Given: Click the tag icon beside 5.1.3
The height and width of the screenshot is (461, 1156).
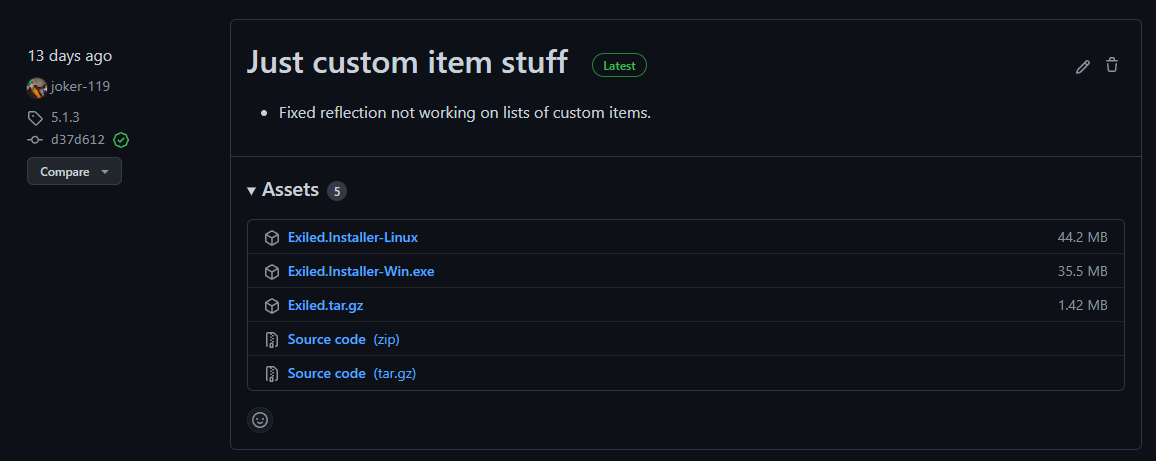Looking at the screenshot, I should [36, 117].
